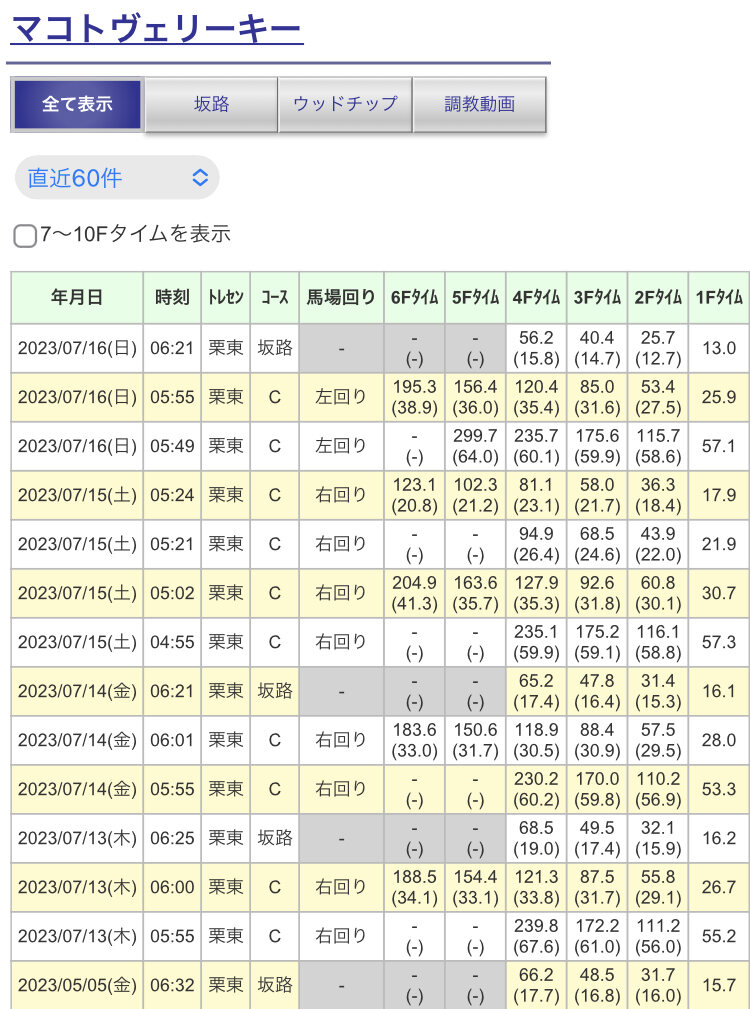The height and width of the screenshot is (1009, 750).
Task: Enable 7〜10Fタイムを表示 checkbox
Action: (x=25, y=236)
